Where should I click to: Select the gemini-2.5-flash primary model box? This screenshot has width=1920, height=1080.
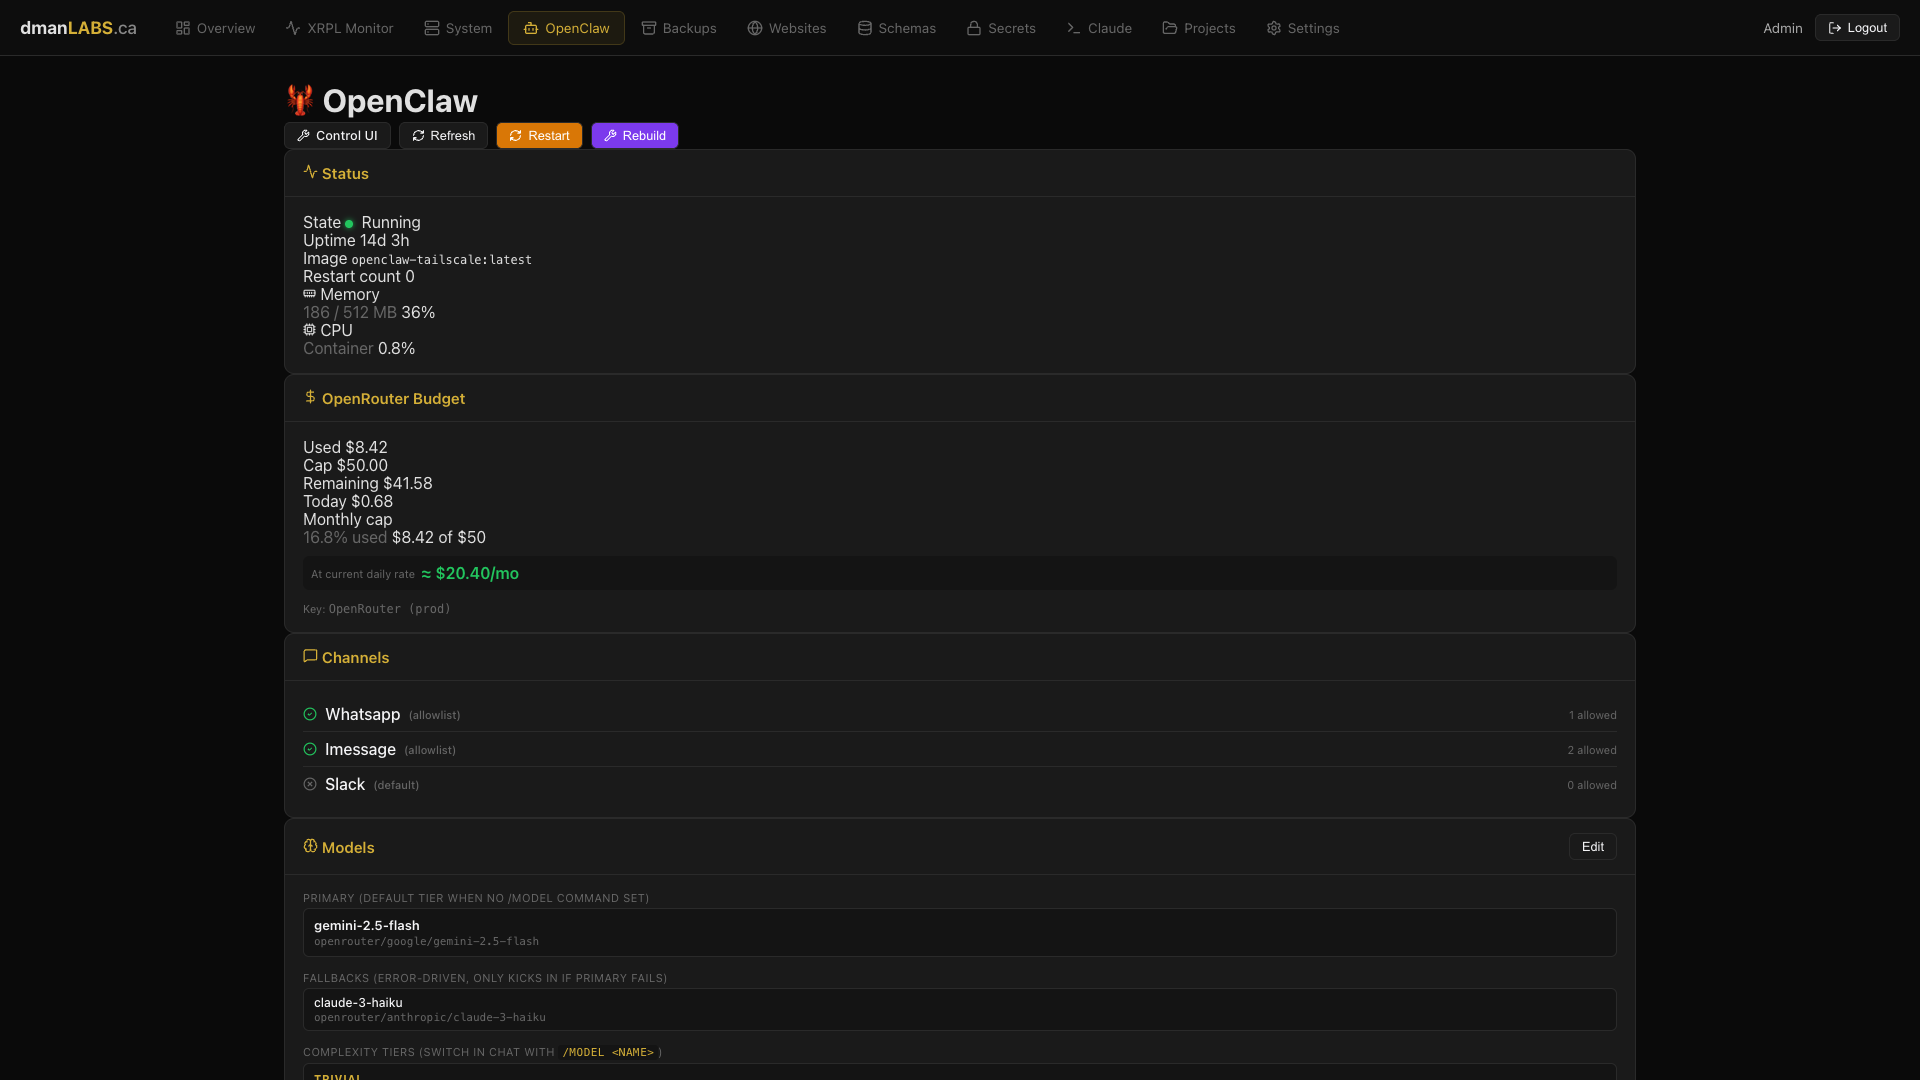960,932
